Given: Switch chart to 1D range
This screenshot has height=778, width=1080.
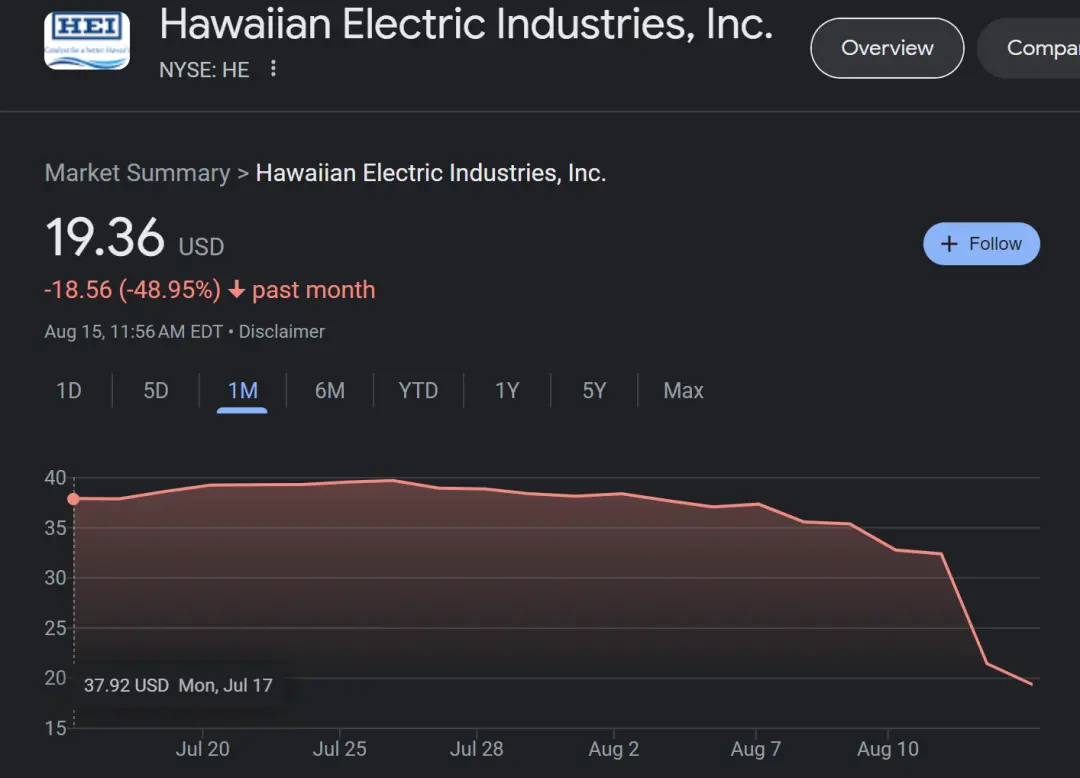Looking at the screenshot, I should (x=69, y=390).
